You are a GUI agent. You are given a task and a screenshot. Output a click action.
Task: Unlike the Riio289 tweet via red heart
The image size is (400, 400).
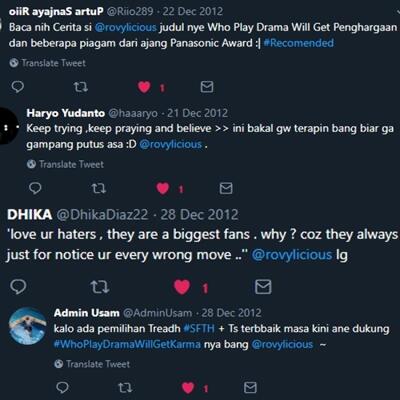(x=144, y=87)
